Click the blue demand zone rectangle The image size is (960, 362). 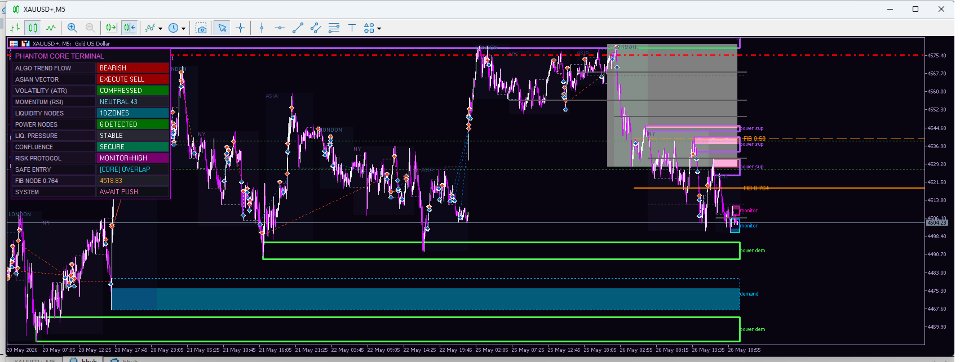point(426,299)
